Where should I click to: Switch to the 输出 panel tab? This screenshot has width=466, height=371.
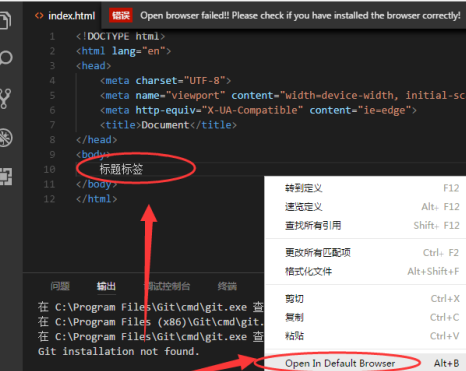pyautogui.click(x=106, y=286)
